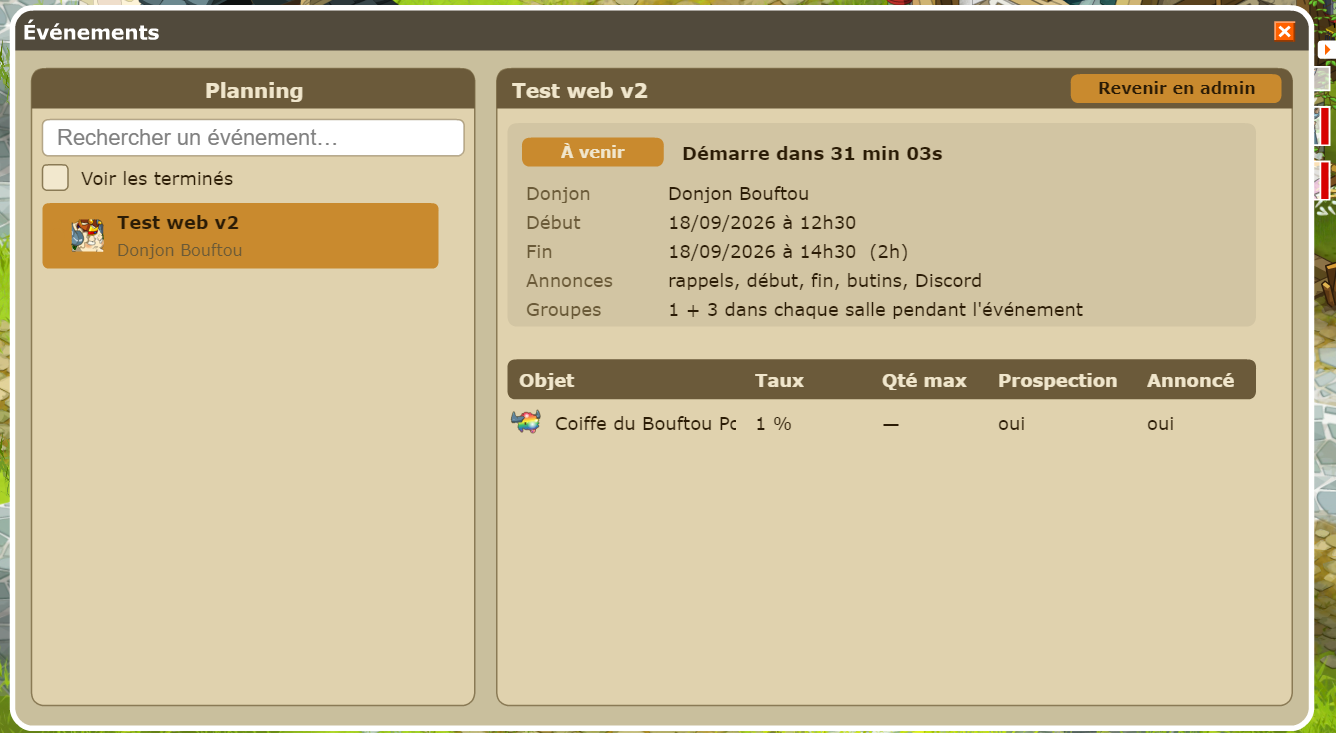Image resolution: width=1336 pixels, height=733 pixels.
Task: Click the orange arrow icon at right edge
Action: pyautogui.click(x=1326, y=49)
